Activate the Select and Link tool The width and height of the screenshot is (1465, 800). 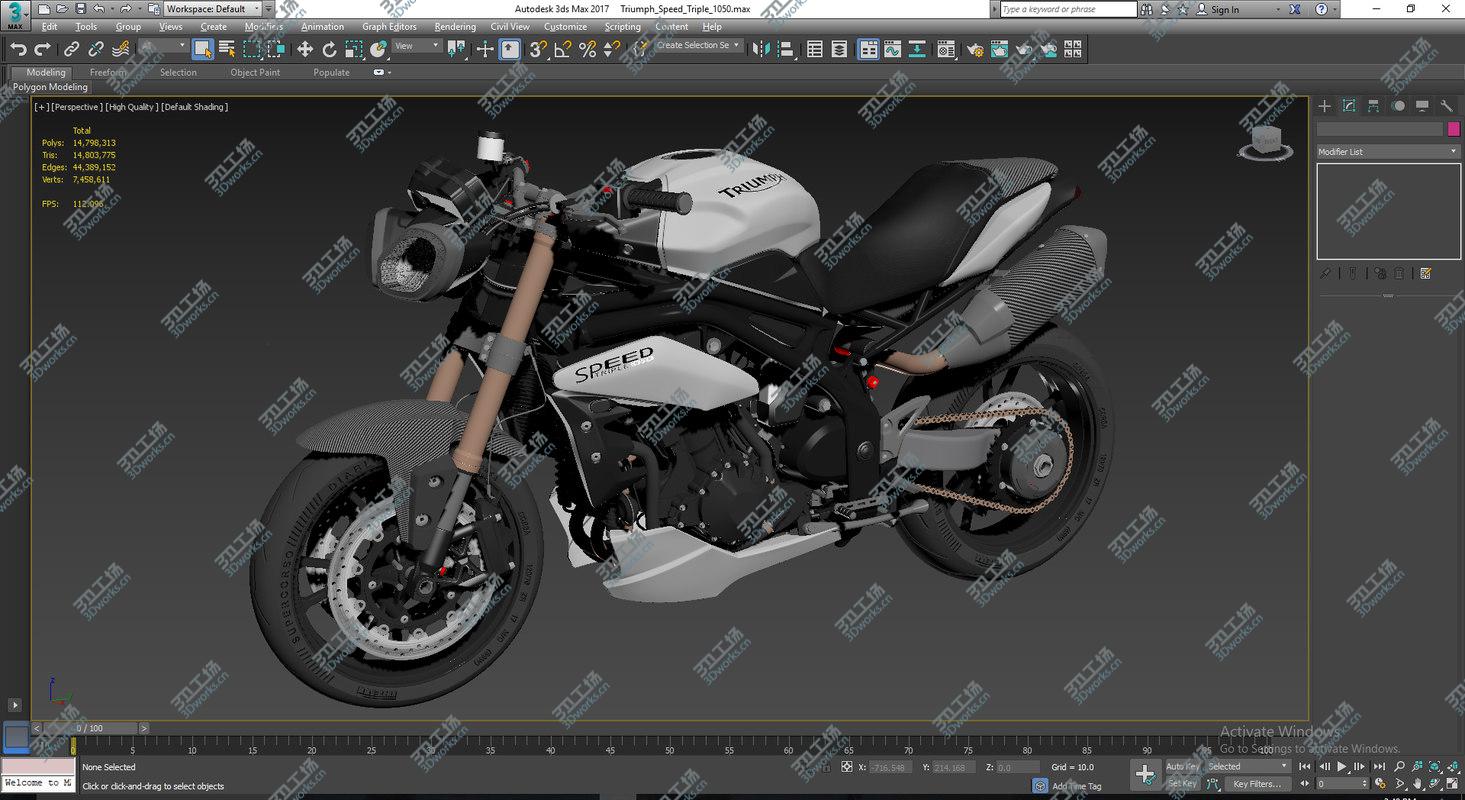[72, 49]
